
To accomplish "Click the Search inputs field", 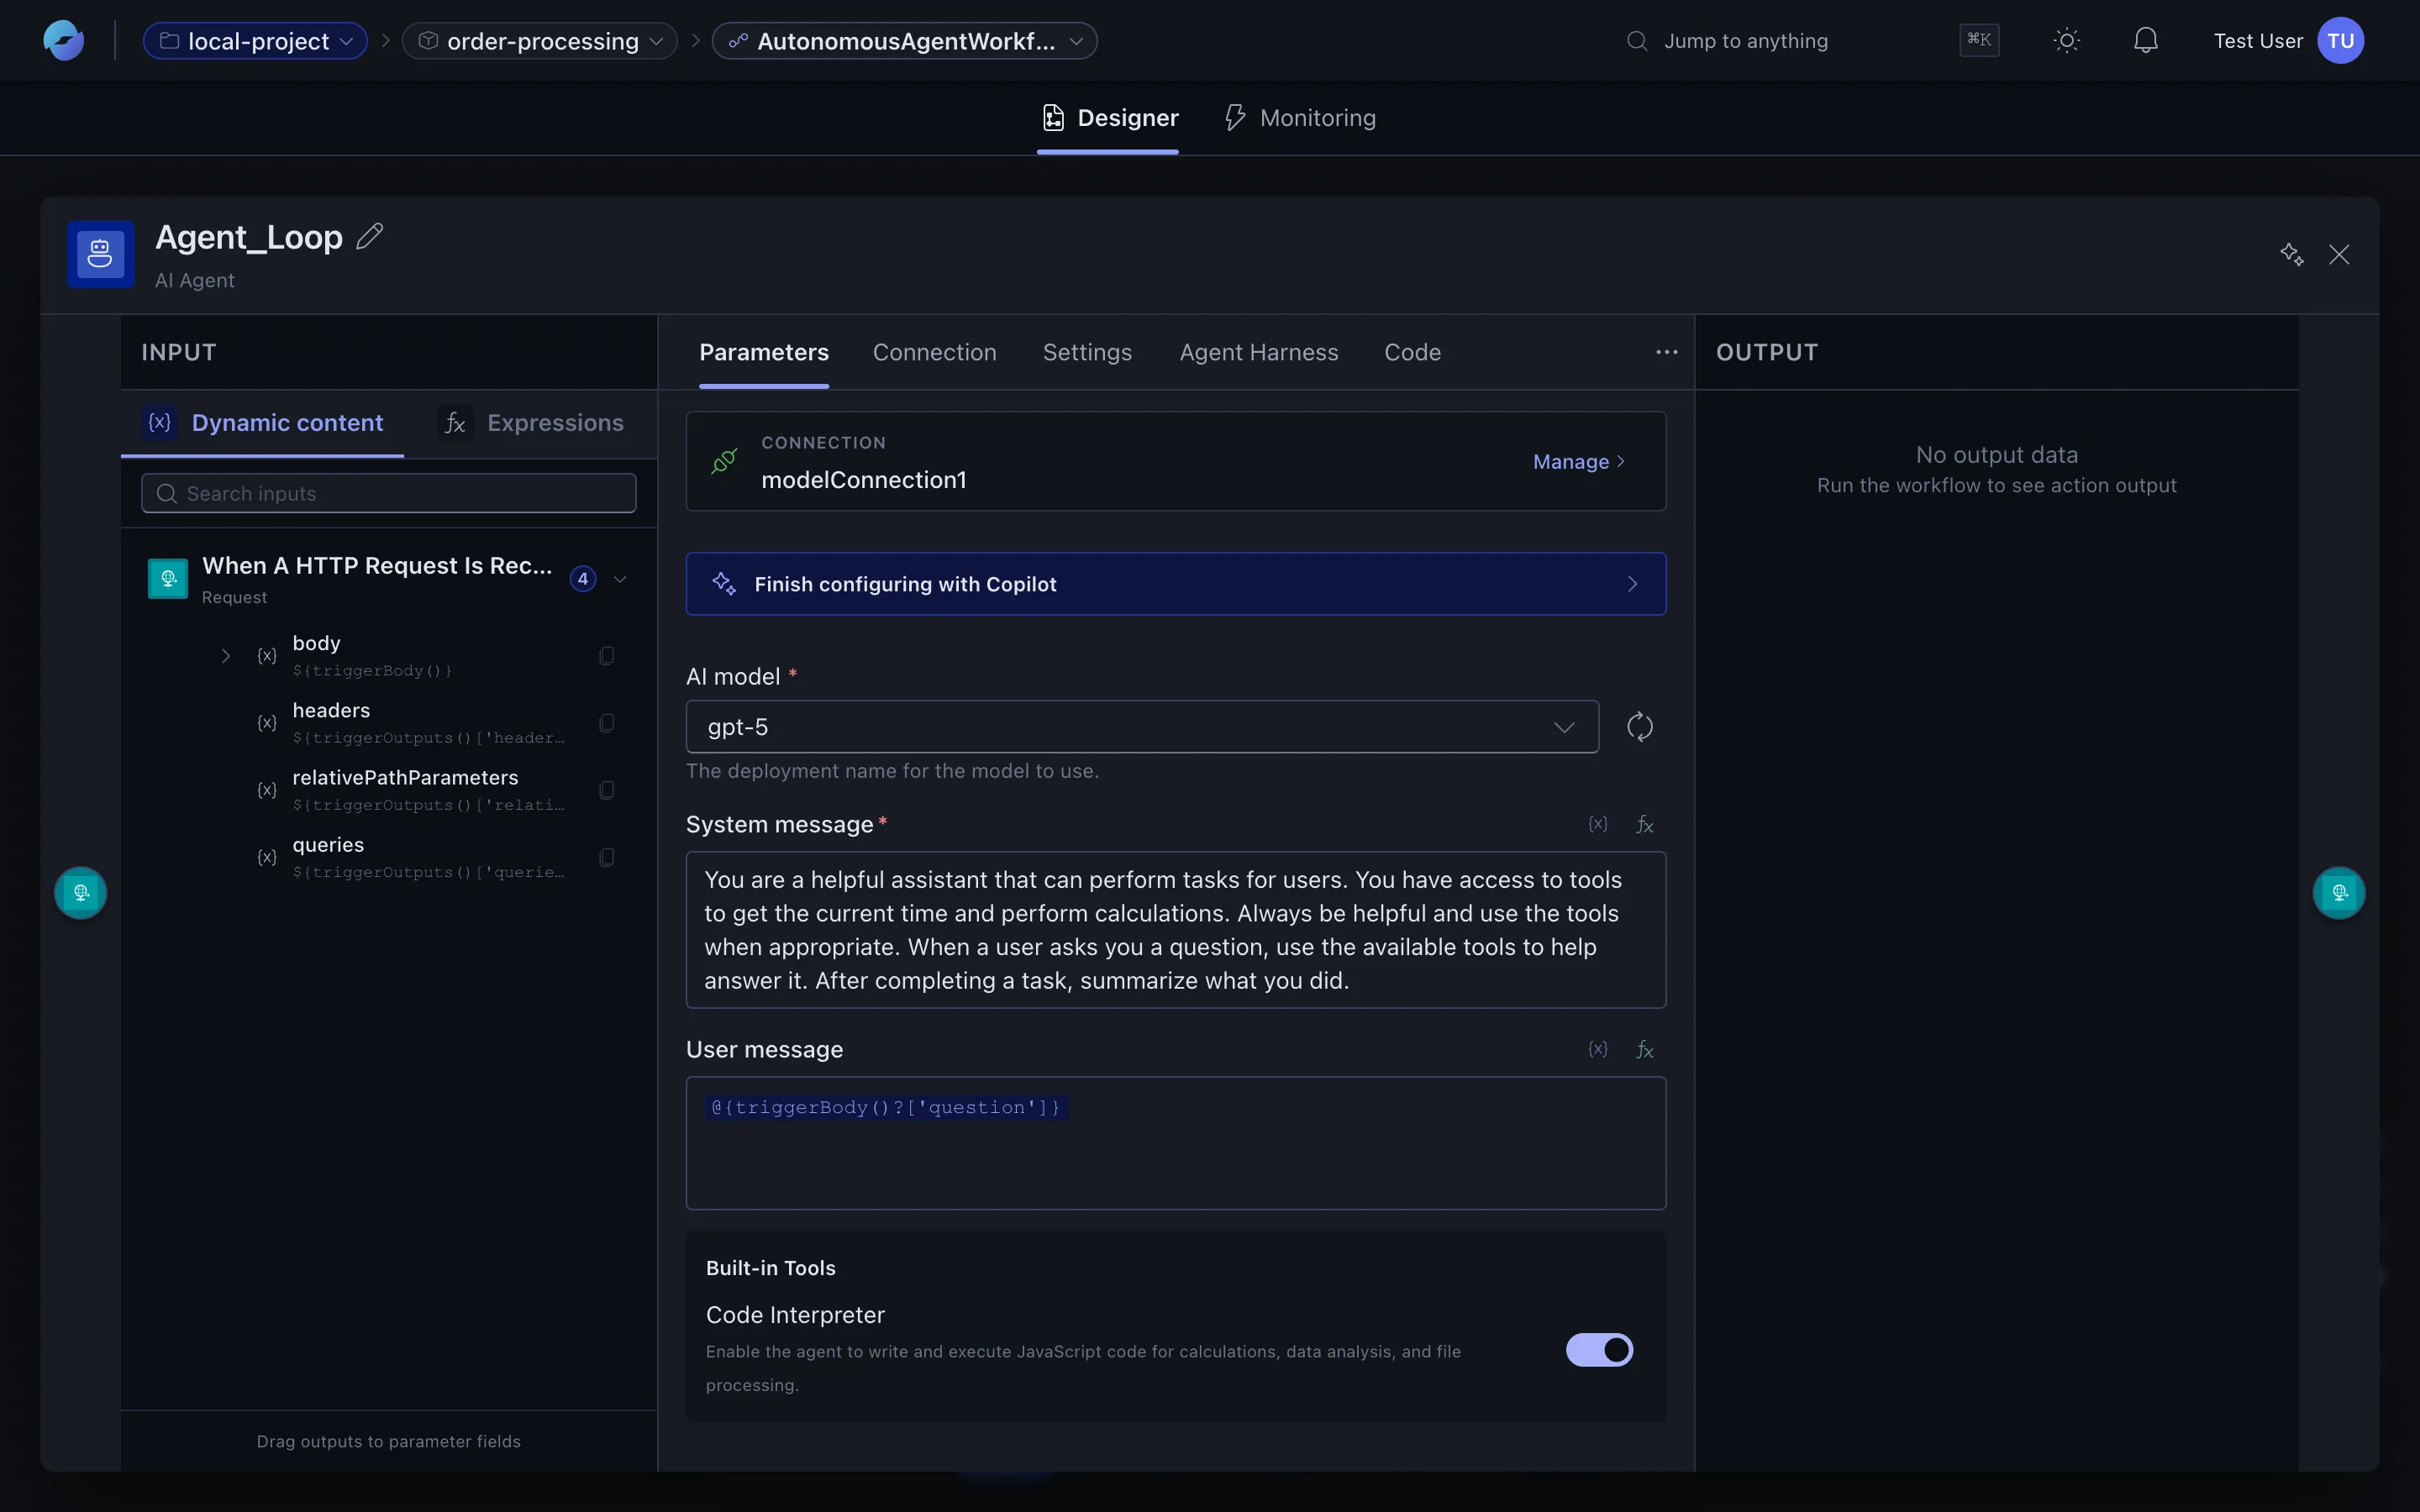I will (x=389, y=493).
